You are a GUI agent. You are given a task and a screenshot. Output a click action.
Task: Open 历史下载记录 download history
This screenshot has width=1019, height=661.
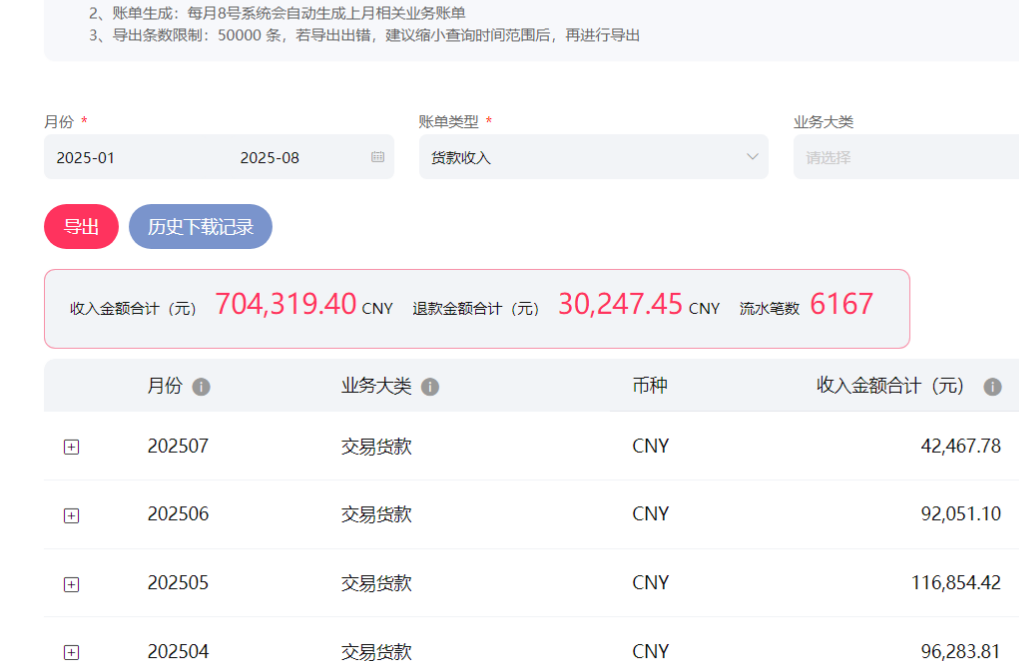pos(200,227)
